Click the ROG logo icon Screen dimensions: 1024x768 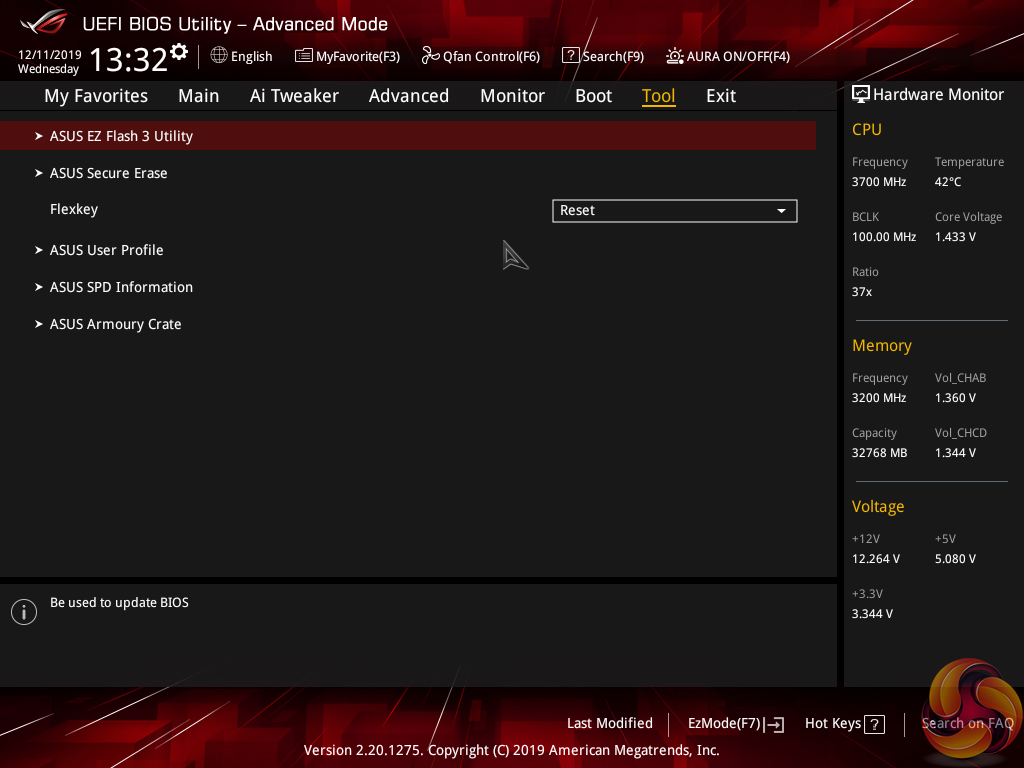tap(43, 22)
